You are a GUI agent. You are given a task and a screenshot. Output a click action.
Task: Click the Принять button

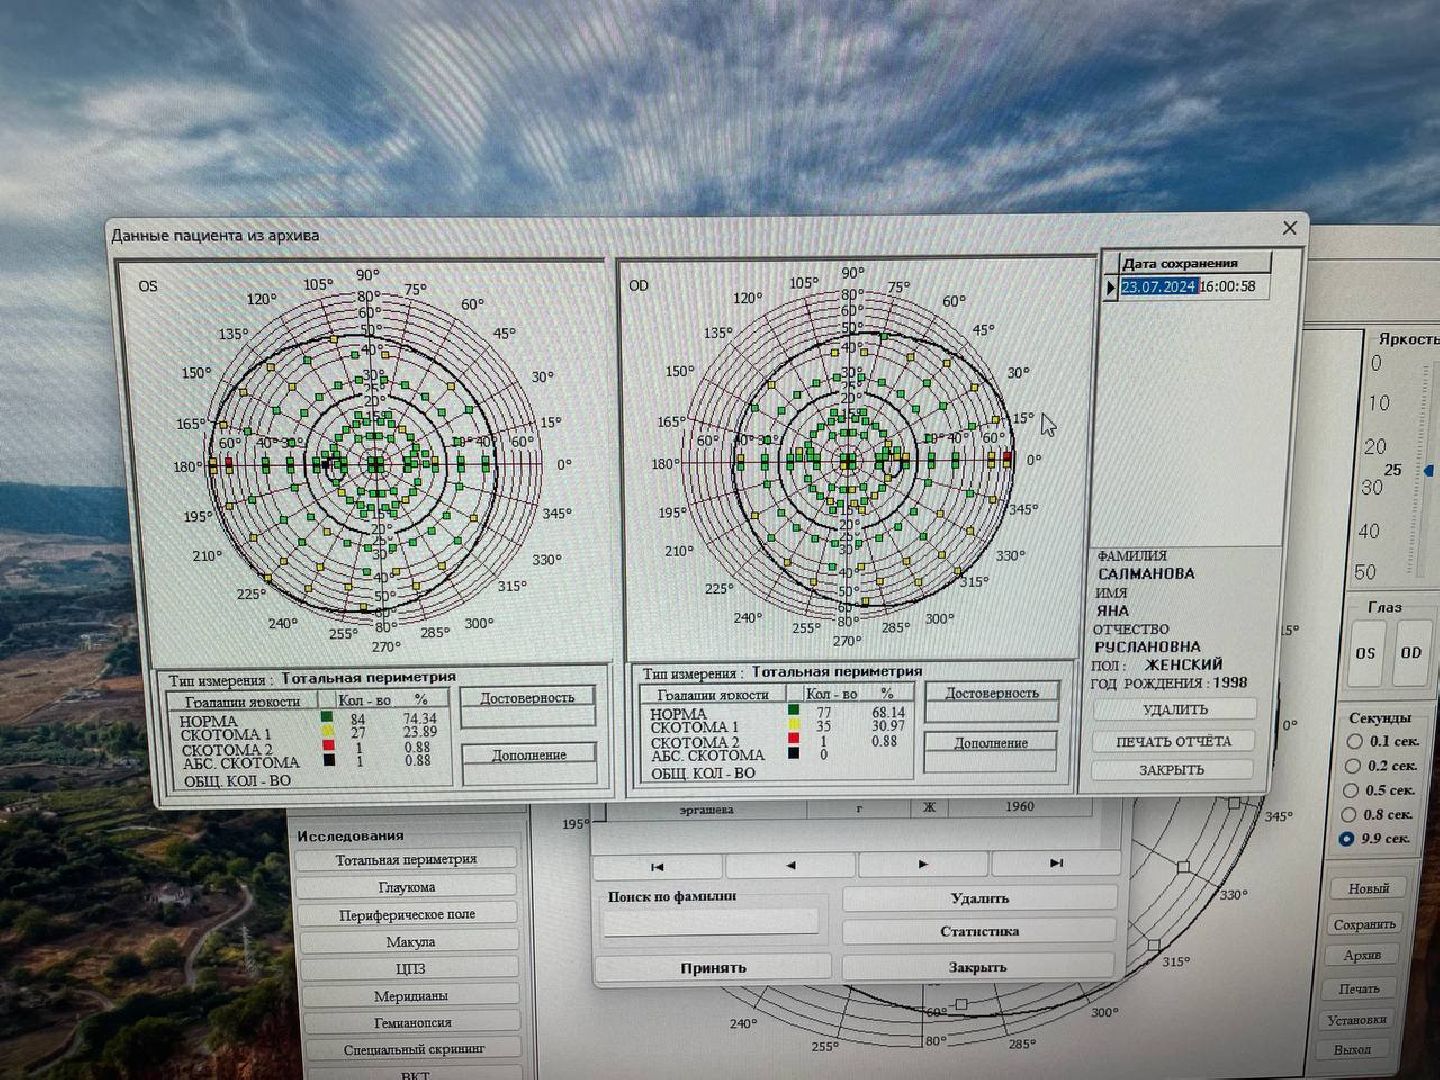713,968
